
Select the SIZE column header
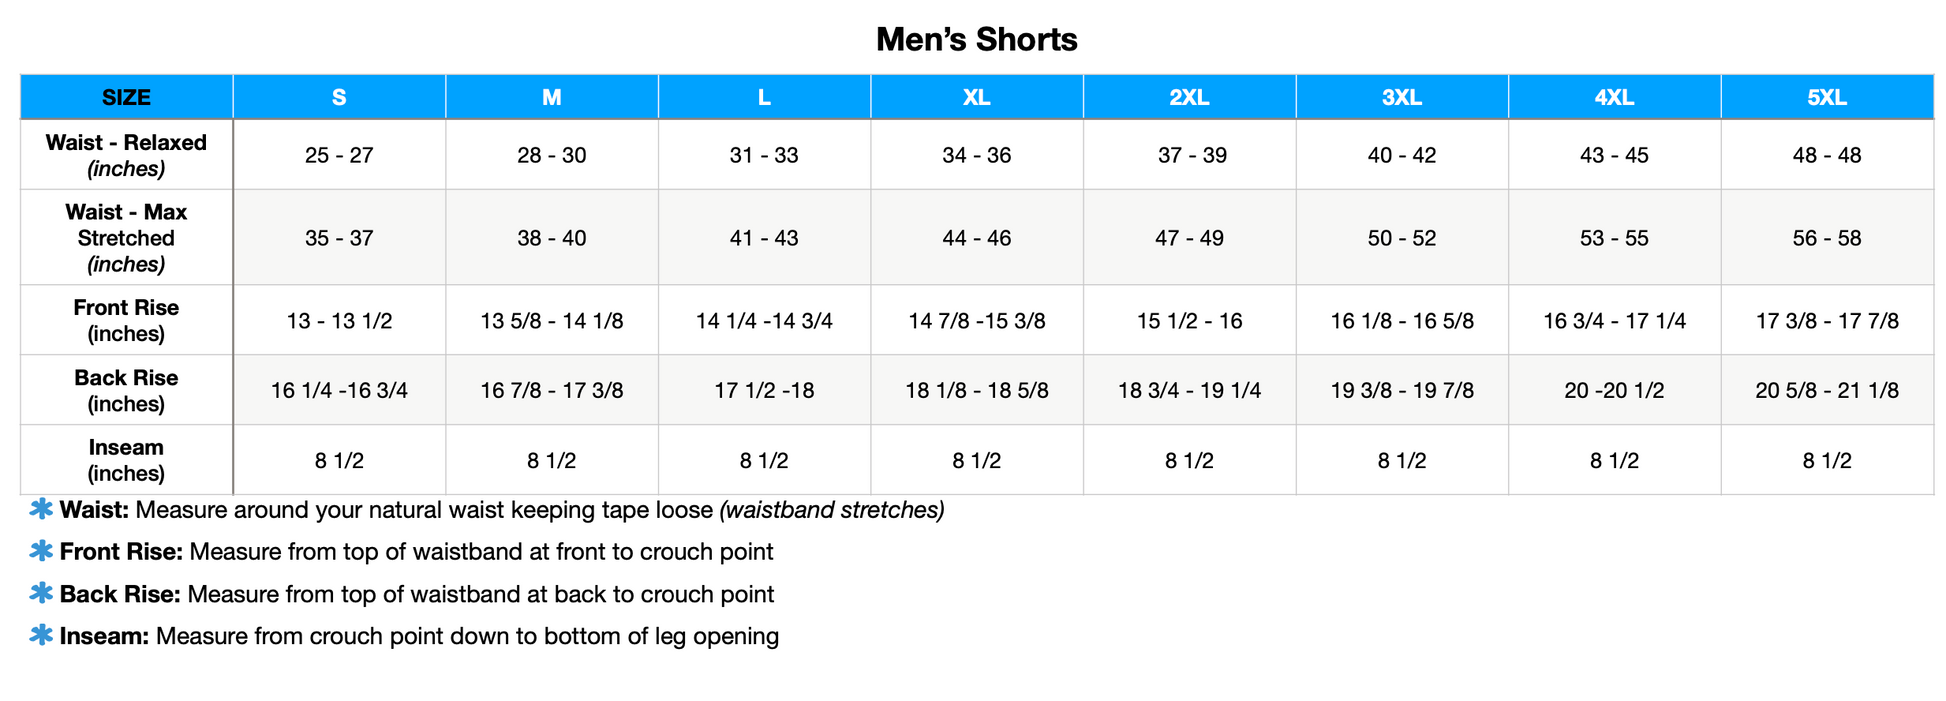[x=126, y=97]
